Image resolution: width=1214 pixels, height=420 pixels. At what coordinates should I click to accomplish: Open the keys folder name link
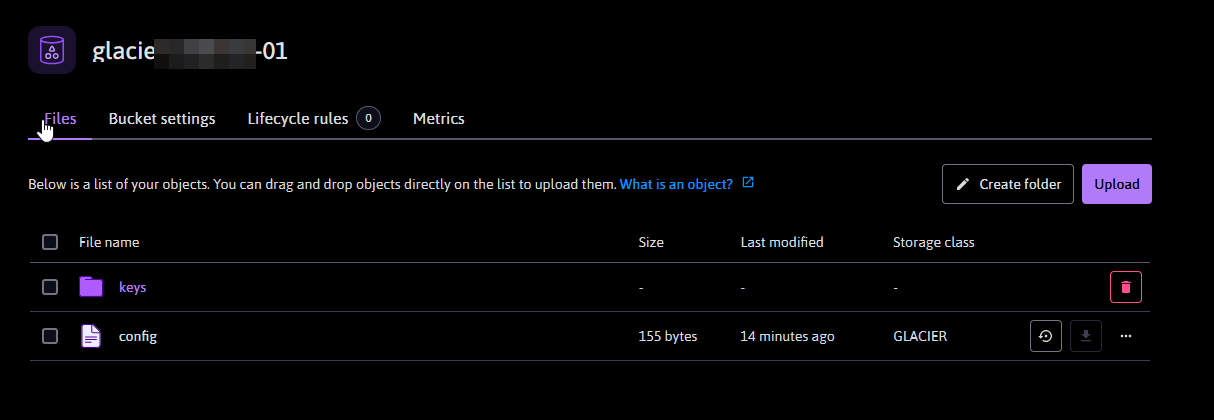133,287
